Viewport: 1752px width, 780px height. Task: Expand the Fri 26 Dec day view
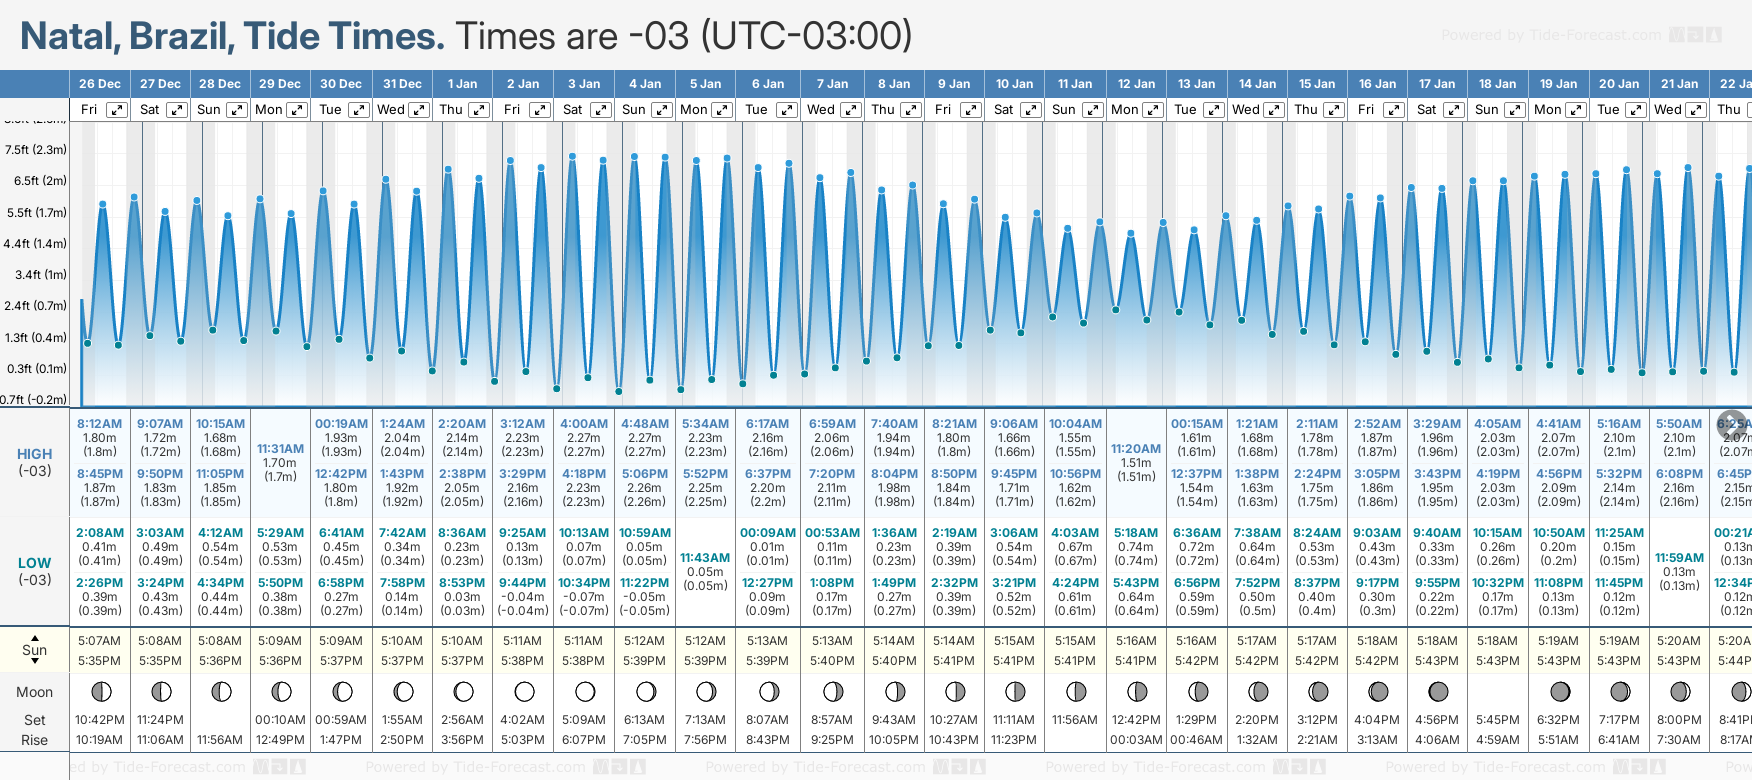click(117, 110)
